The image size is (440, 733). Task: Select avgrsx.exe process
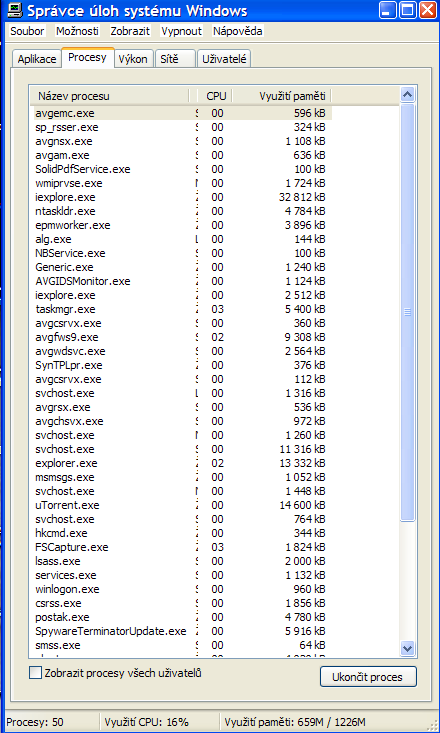click(183, 407)
